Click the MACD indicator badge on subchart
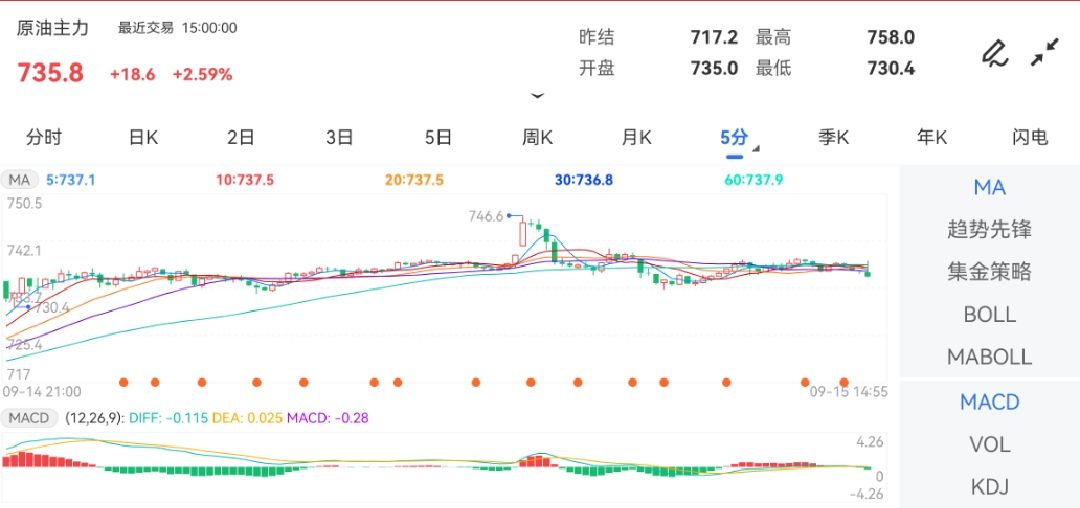The height and width of the screenshot is (508, 1080). point(30,418)
